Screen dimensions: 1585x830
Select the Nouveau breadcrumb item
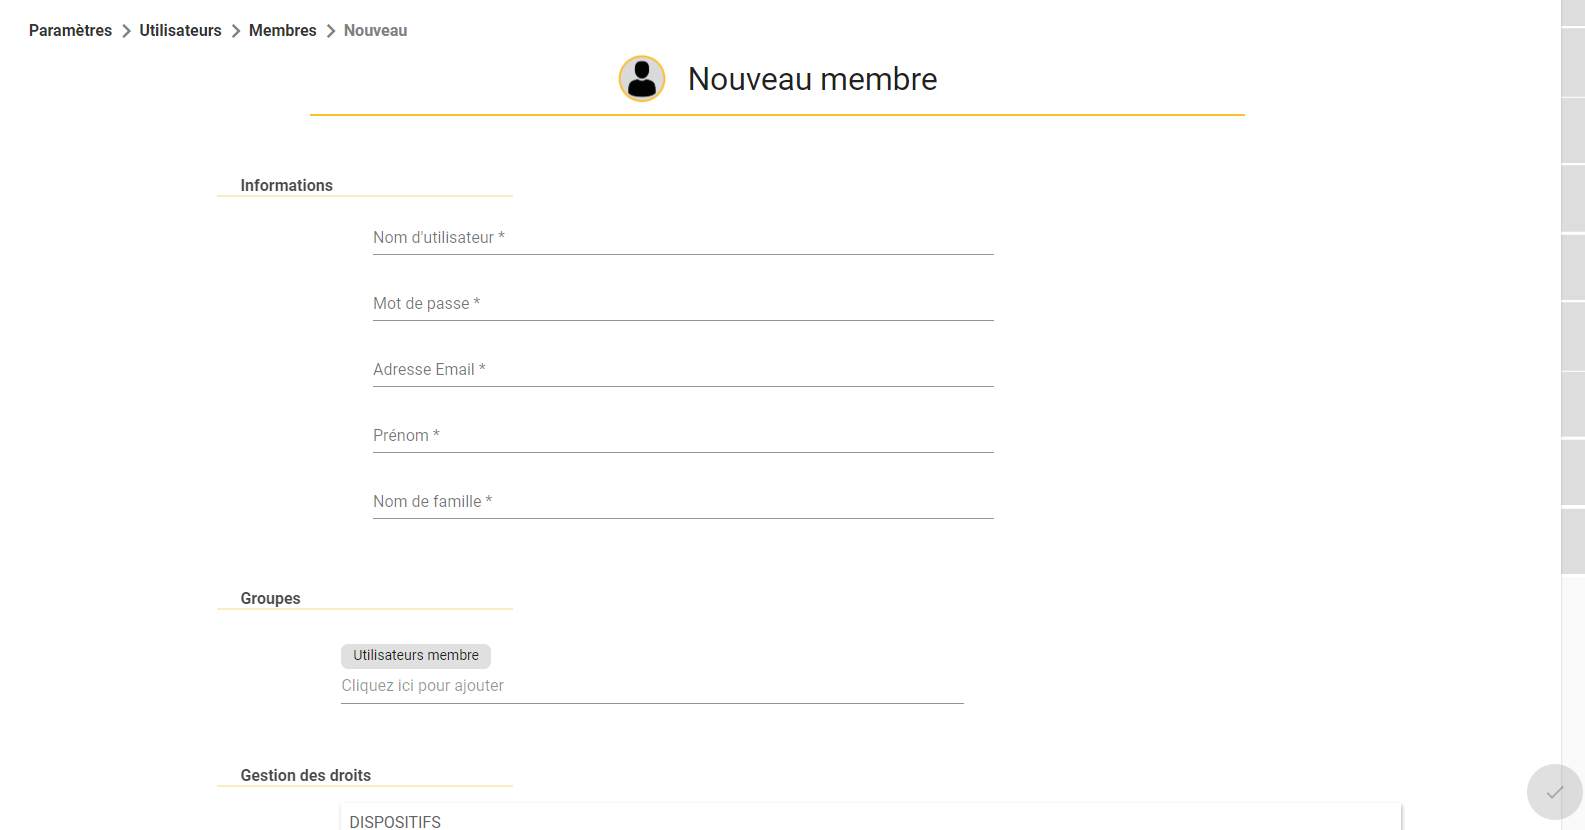tap(375, 31)
